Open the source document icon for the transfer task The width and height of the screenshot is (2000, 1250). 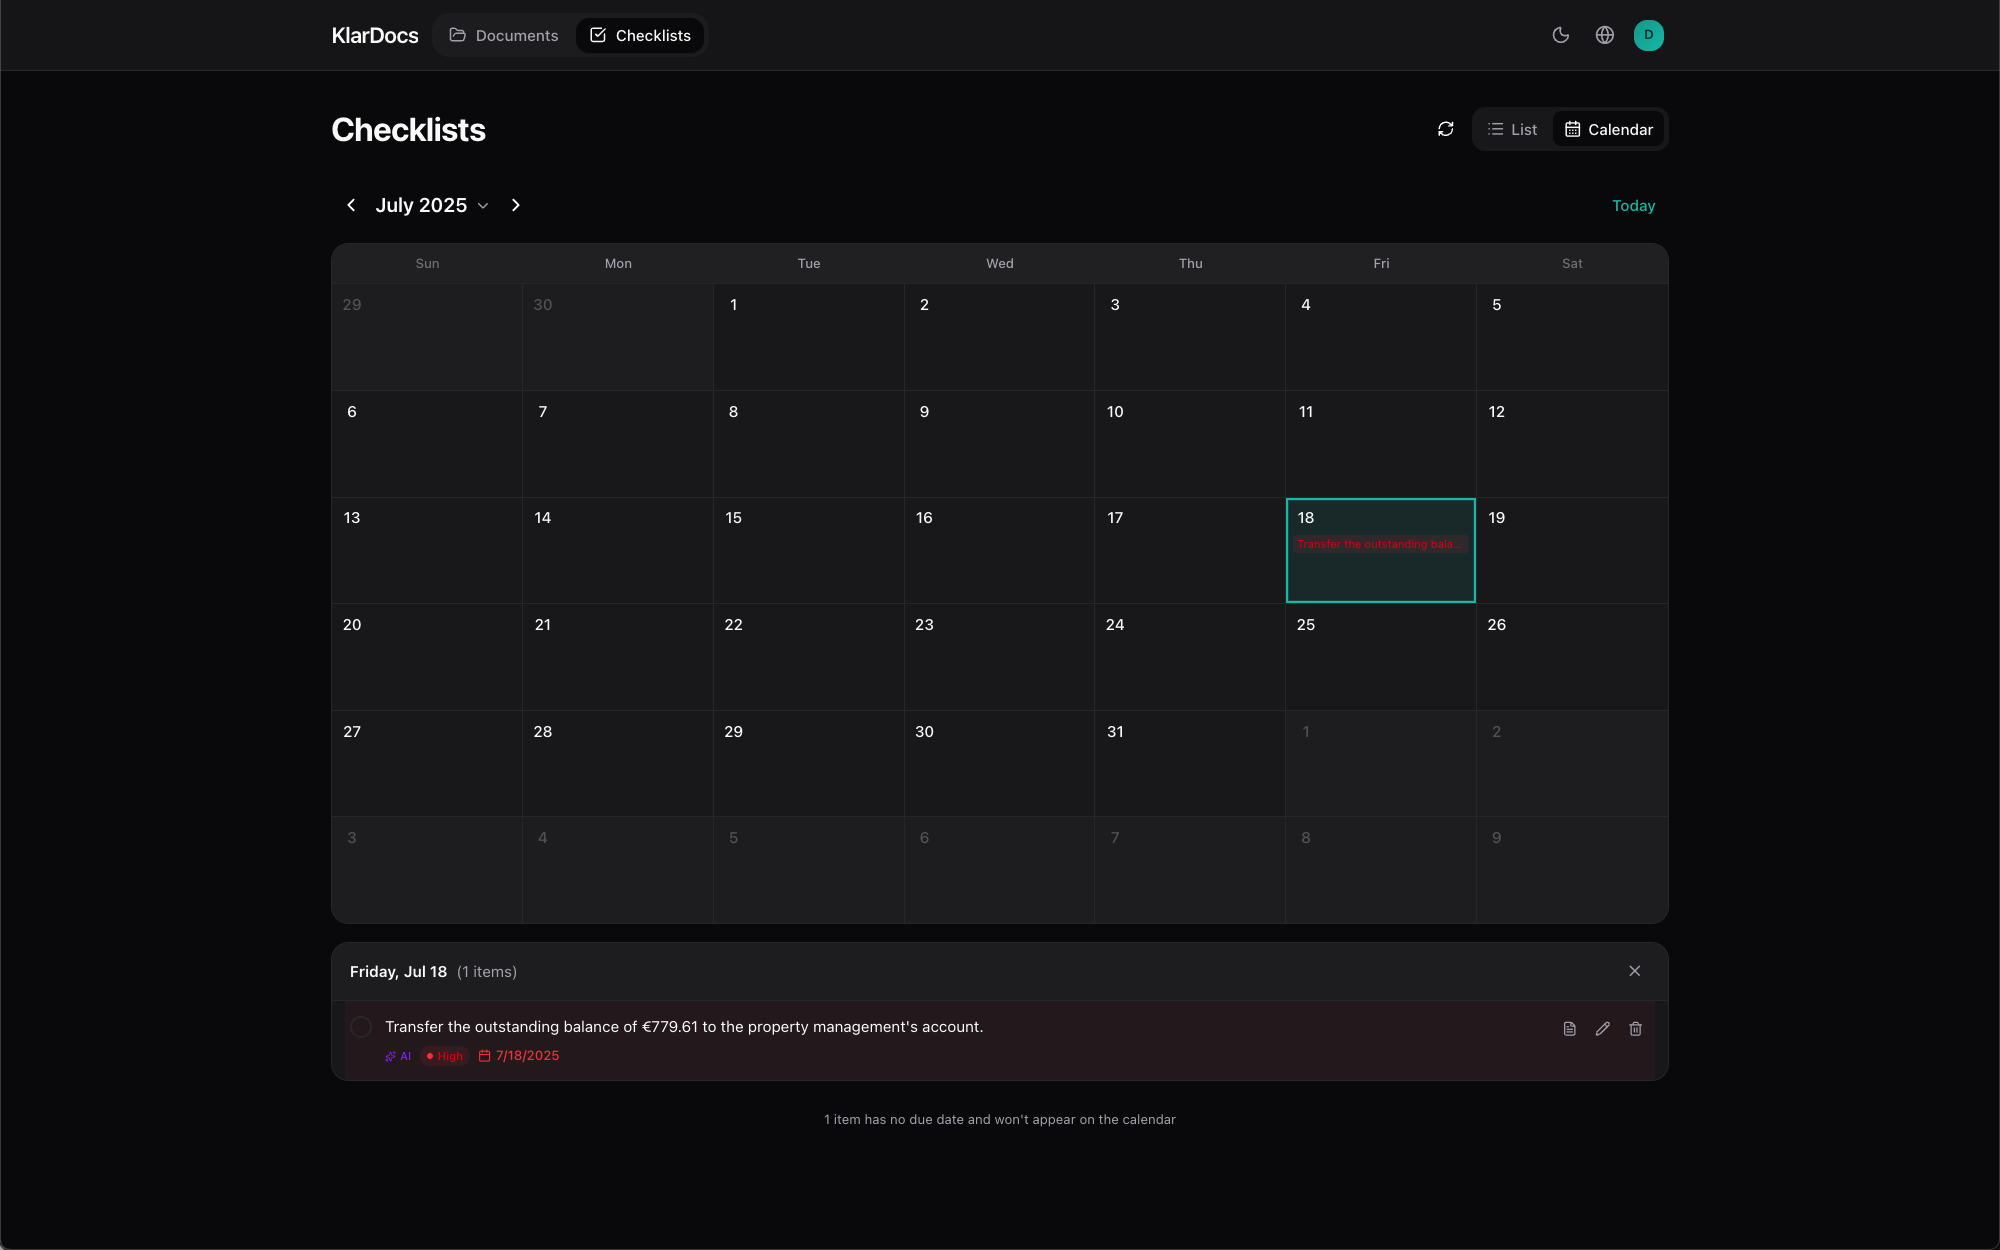[1568, 1028]
